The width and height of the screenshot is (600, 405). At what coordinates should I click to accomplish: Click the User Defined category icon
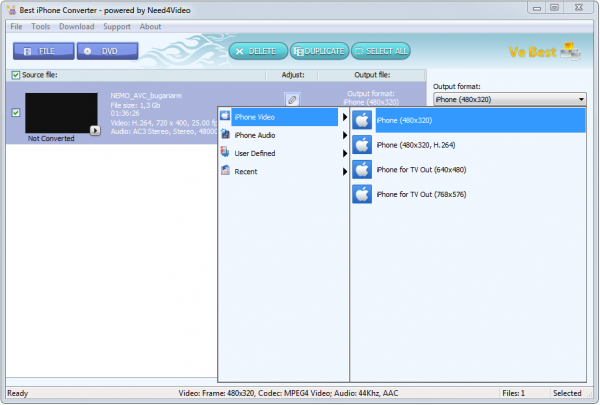pos(225,152)
